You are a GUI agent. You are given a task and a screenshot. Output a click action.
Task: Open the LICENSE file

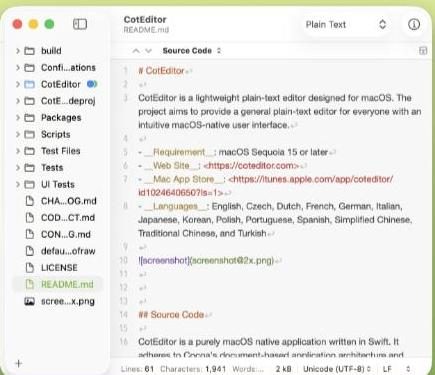59,267
